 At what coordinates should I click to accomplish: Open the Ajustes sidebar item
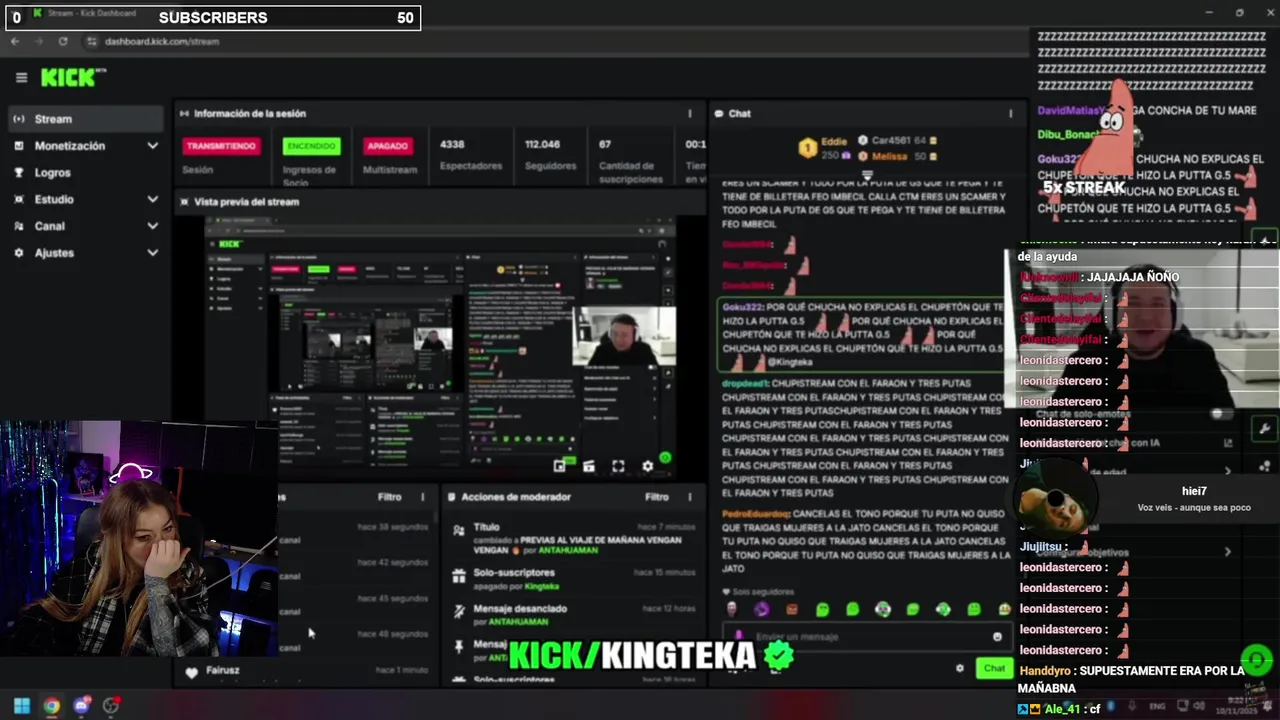tap(84, 253)
